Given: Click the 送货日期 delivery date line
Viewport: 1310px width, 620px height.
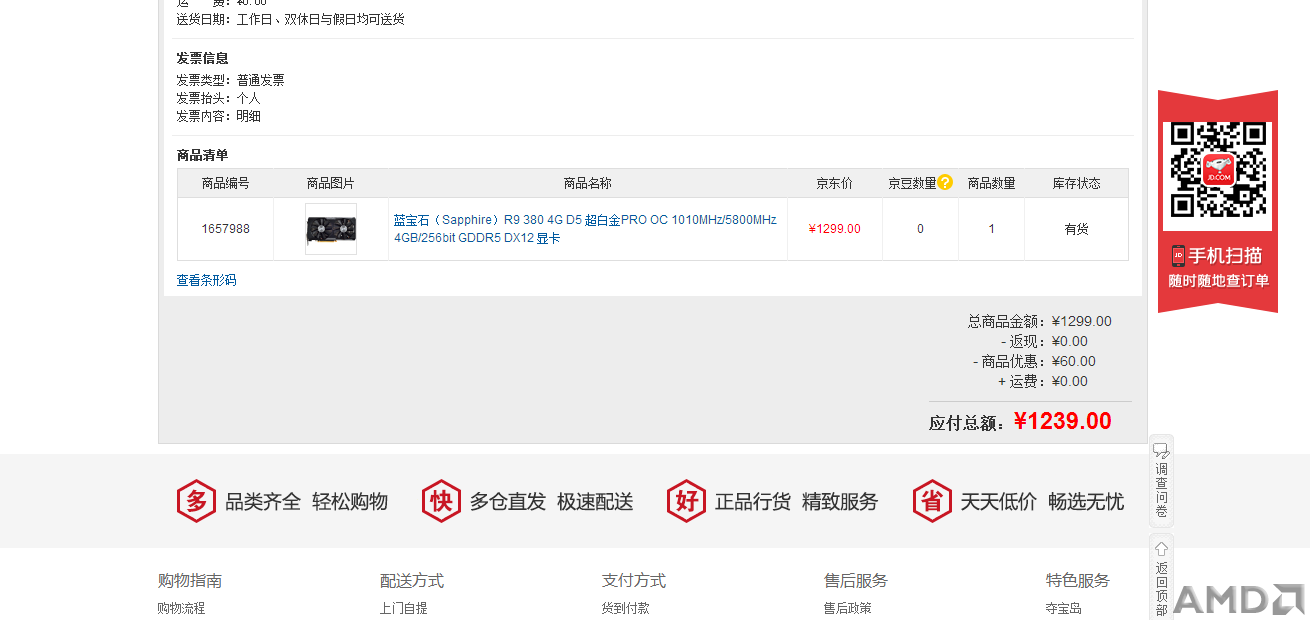Looking at the screenshot, I should coord(290,19).
